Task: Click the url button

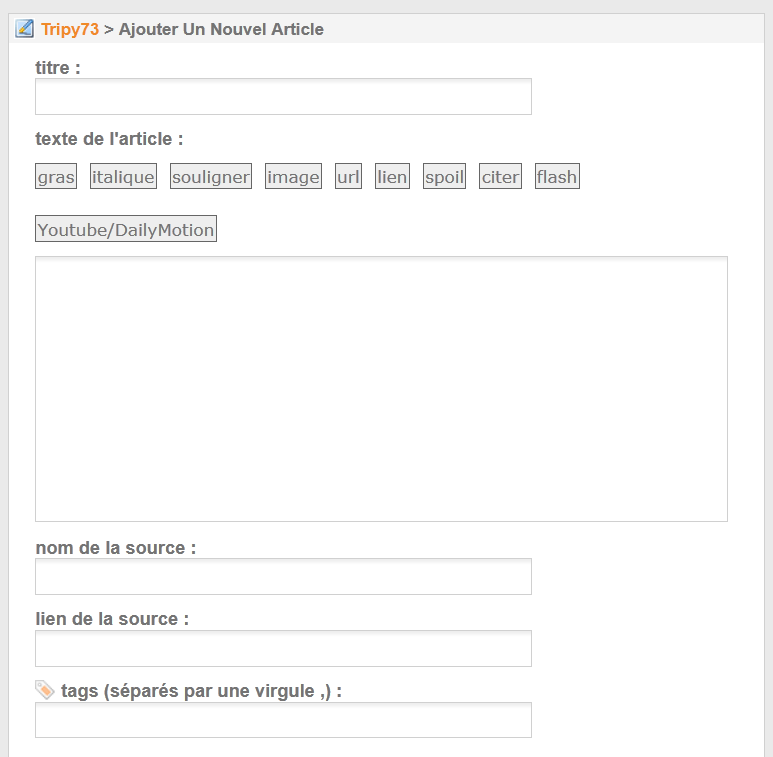Action: tap(349, 176)
